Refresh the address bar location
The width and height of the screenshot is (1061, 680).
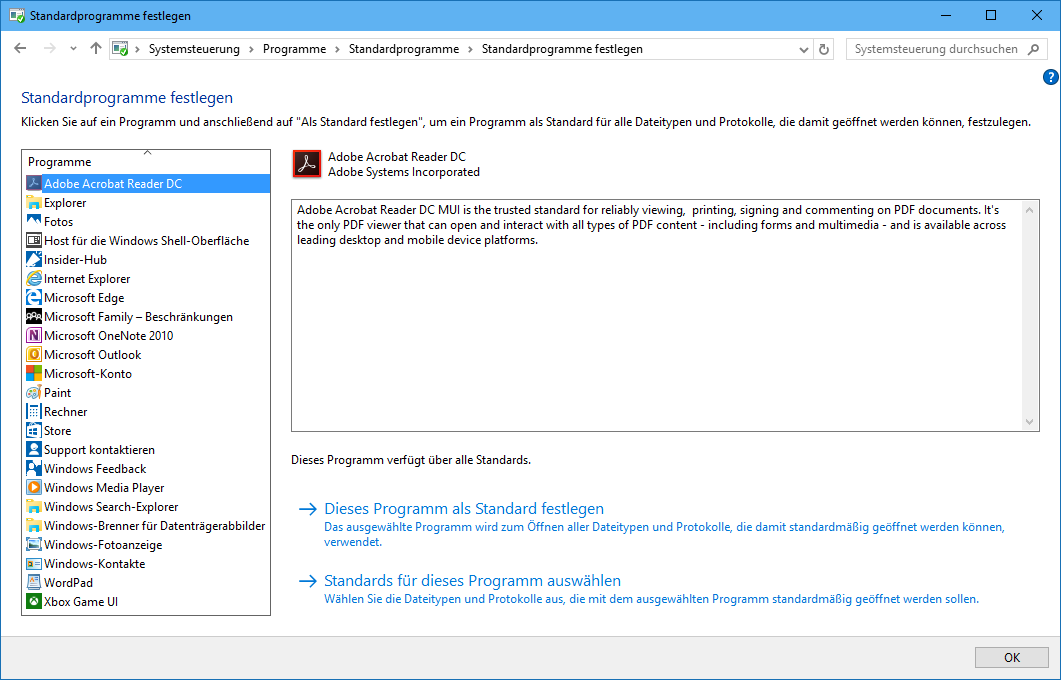[823, 49]
